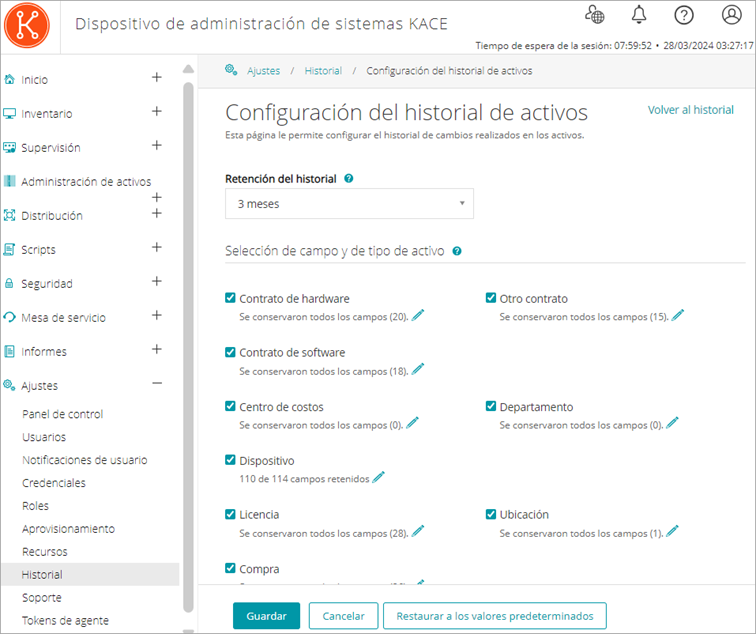Open Notificaciones de usuario menu item
The image size is (756, 634).
pyautogui.click(x=85, y=460)
